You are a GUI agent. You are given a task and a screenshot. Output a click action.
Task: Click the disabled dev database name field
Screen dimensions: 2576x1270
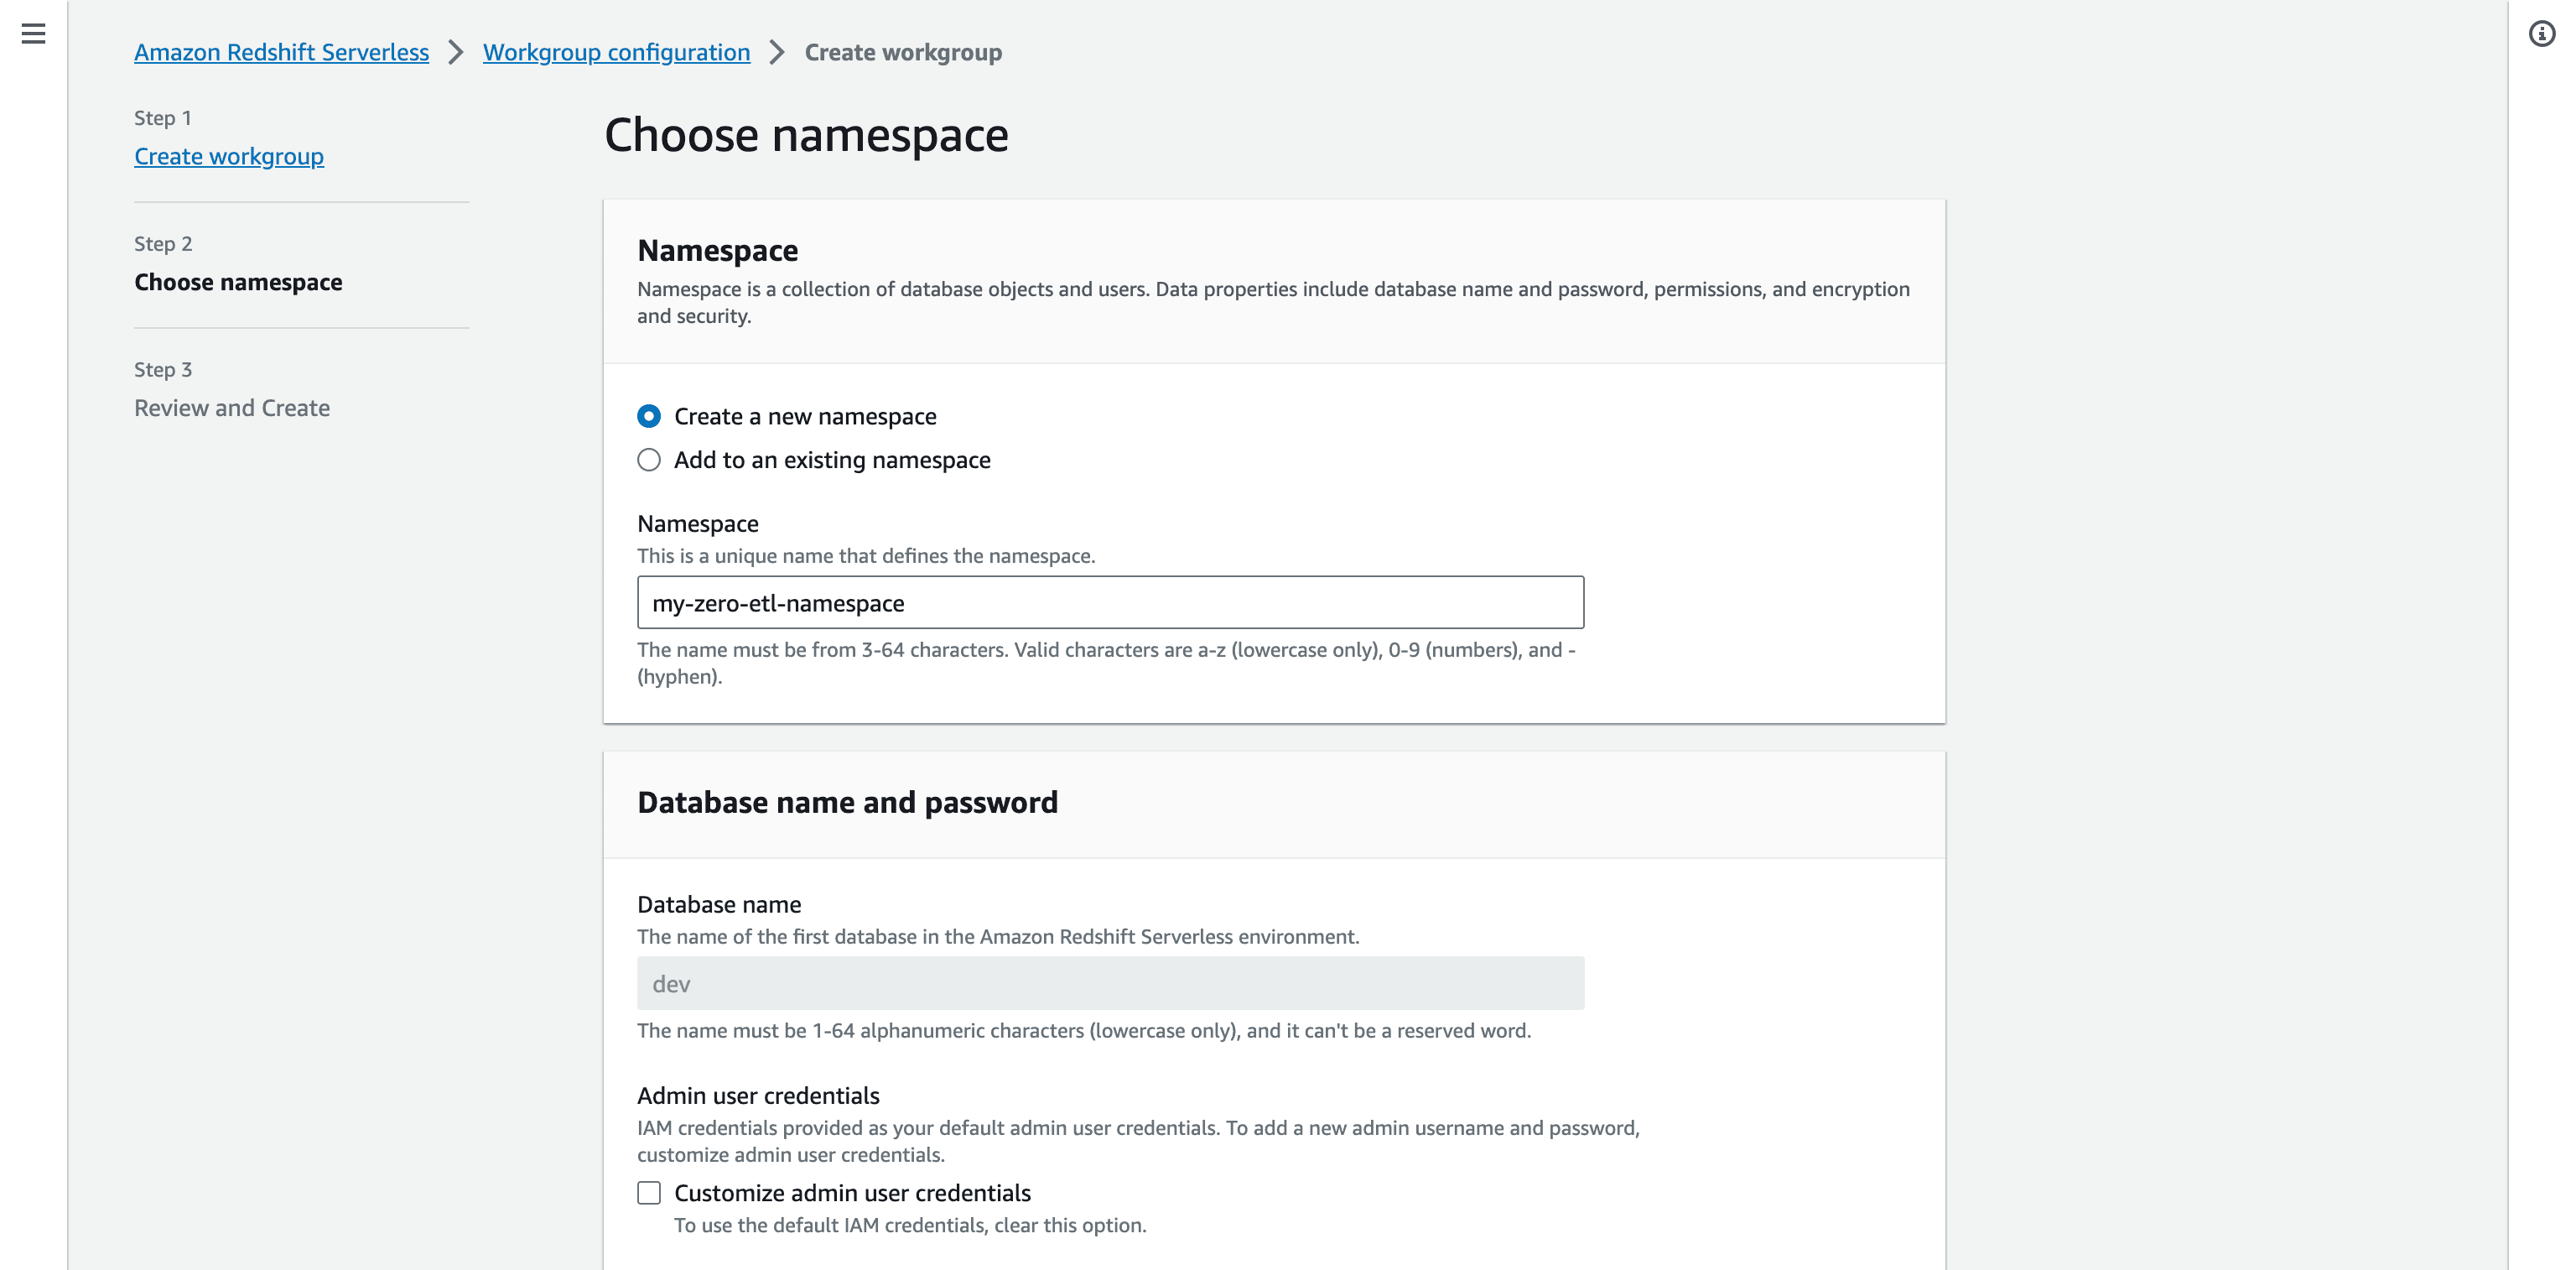coord(1110,984)
